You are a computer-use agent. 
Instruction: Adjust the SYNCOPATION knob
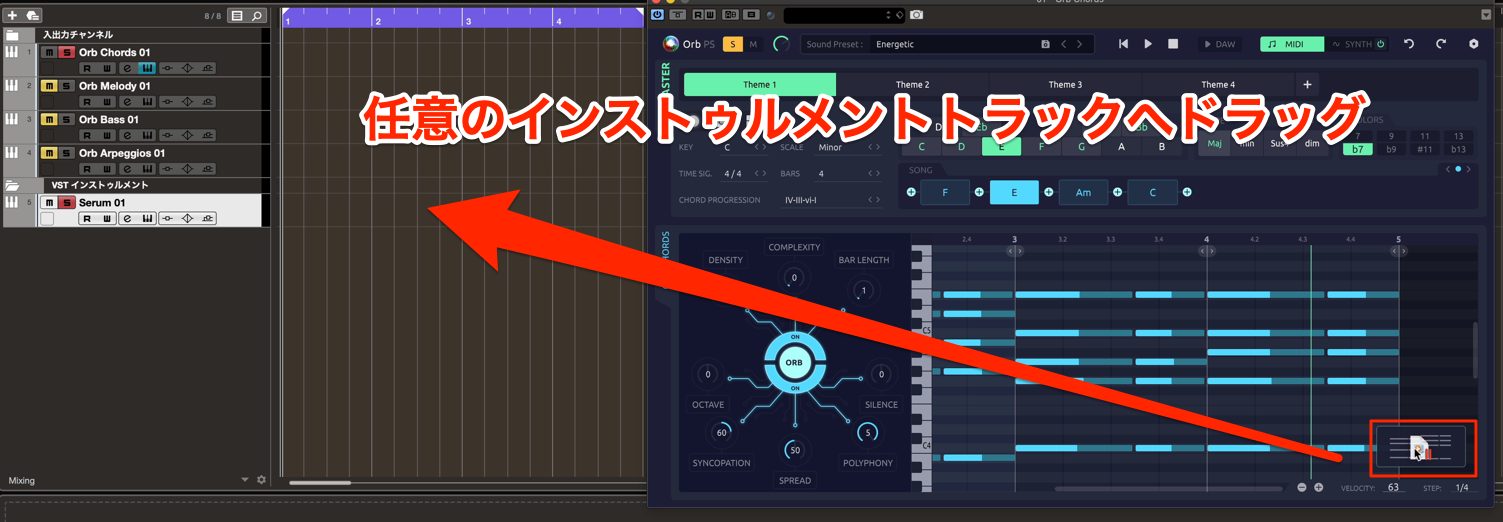721,433
